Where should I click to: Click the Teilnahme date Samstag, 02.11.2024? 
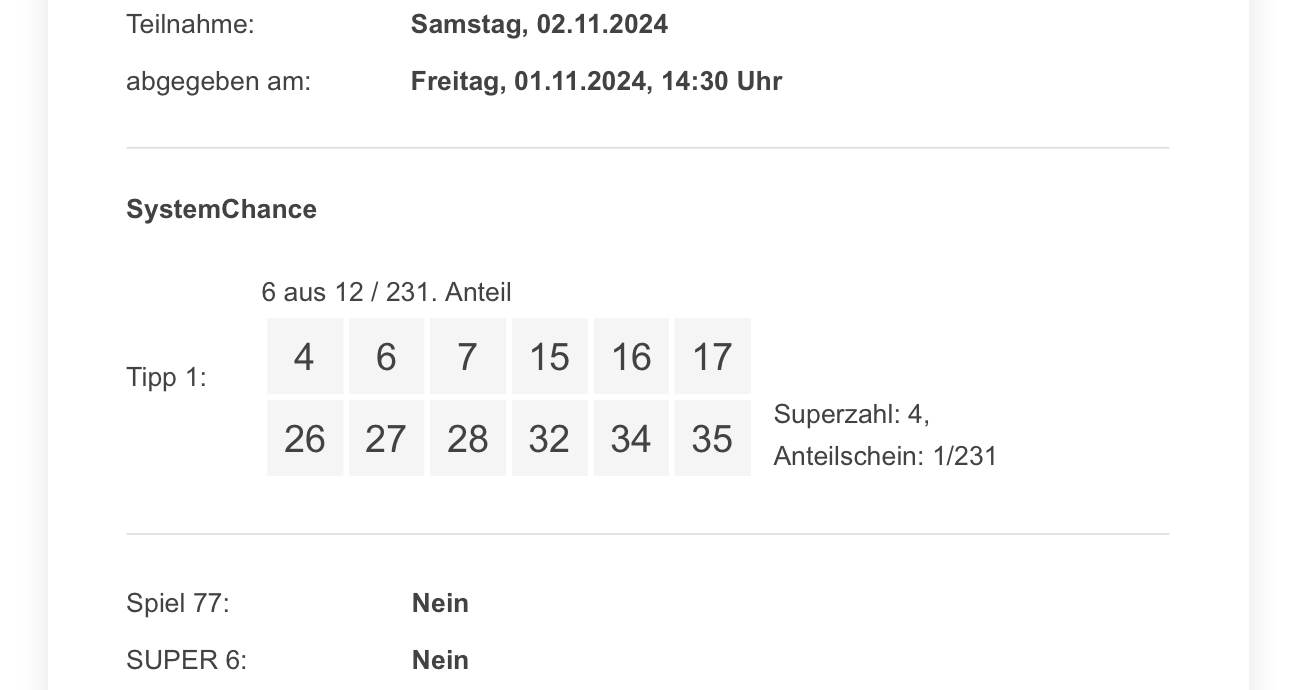click(x=539, y=24)
